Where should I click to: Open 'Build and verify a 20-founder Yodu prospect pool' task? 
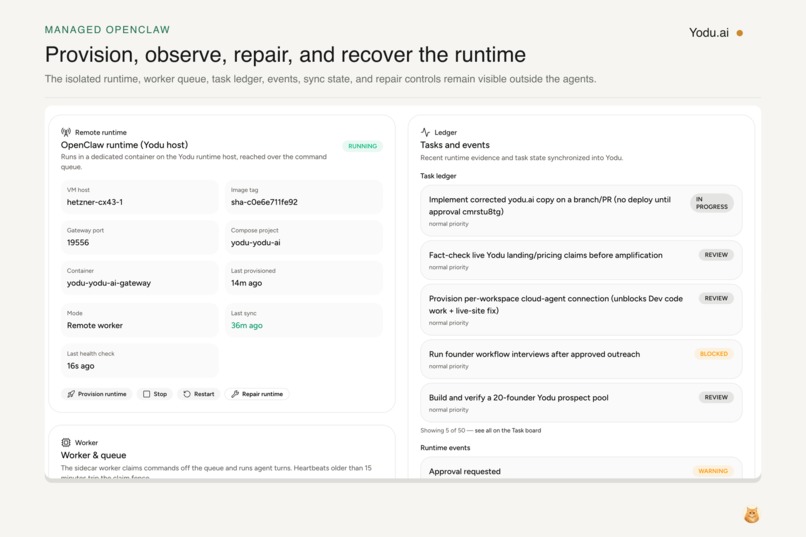[581, 402]
